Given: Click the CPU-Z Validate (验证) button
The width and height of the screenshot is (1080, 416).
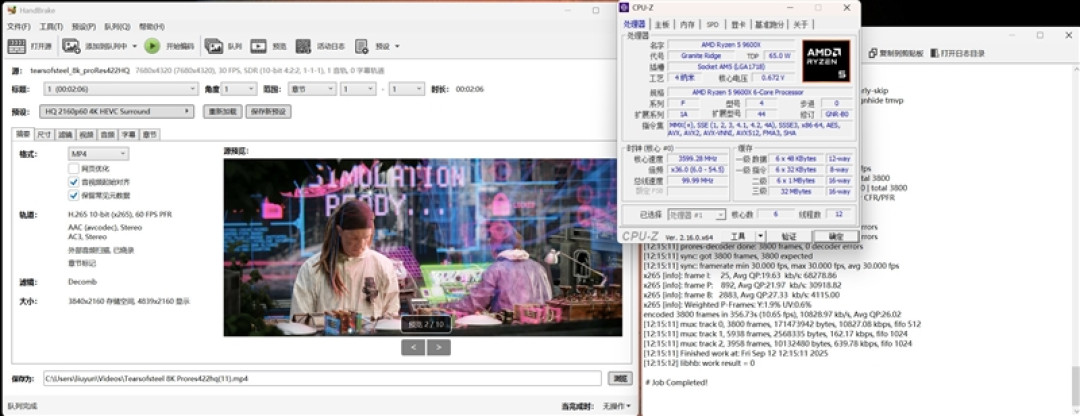Looking at the screenshot, I should (789, 236).
